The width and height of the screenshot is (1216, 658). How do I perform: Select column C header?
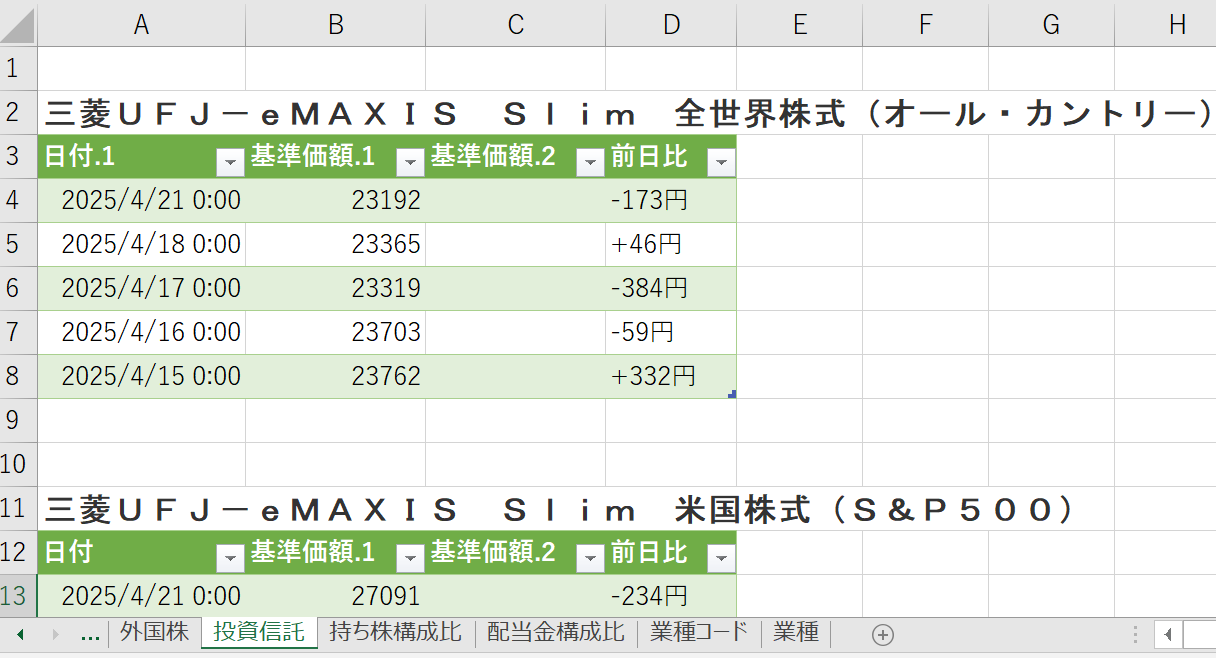coord(515,24)
